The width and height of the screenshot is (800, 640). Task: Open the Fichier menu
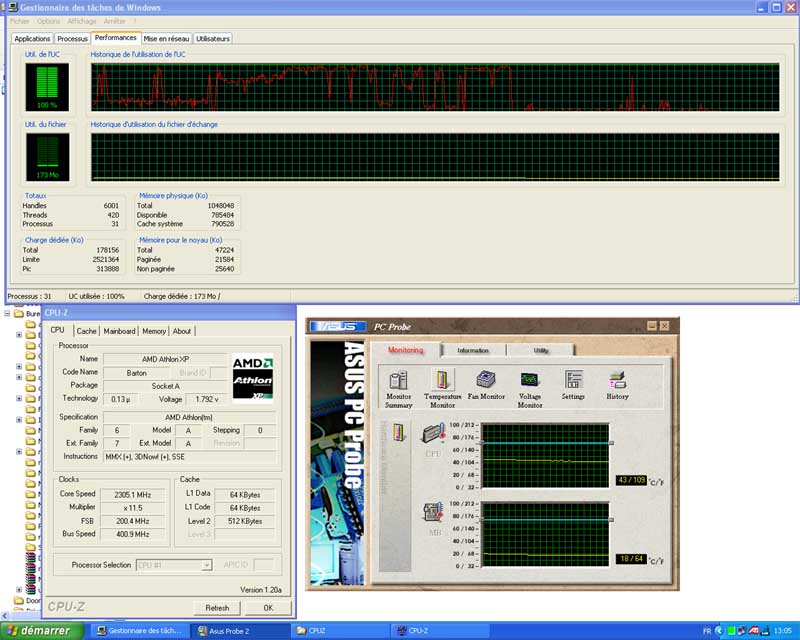(x=20, y=21)
